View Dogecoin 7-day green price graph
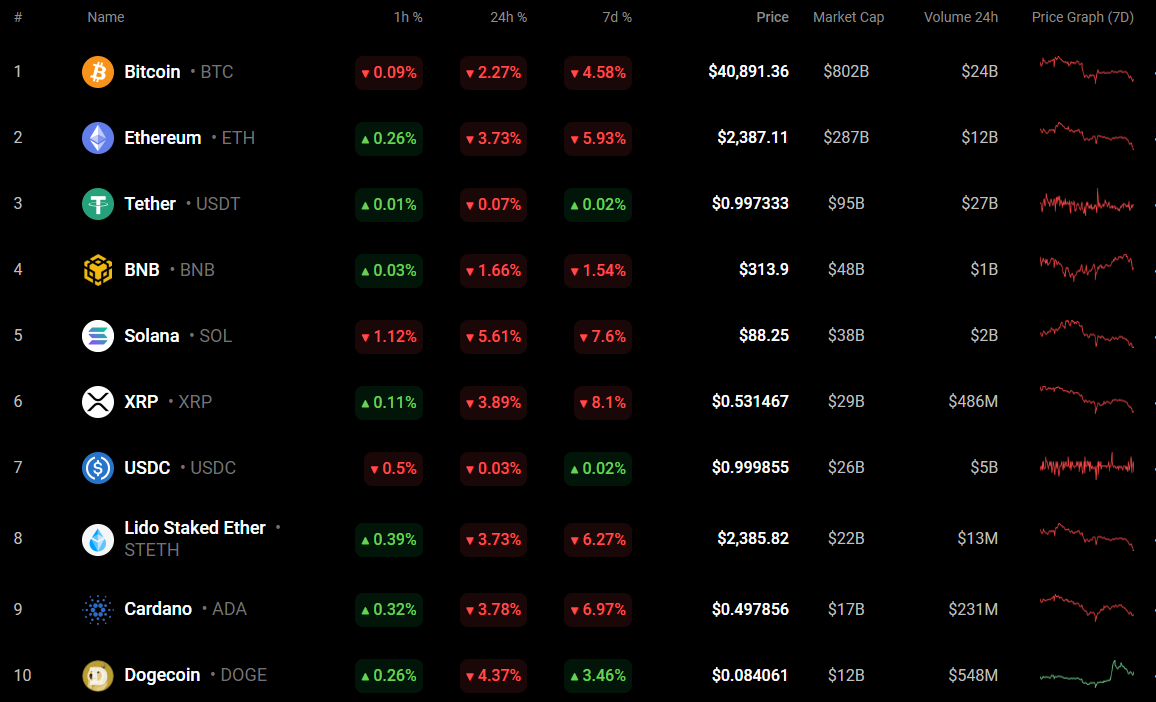This screenshot has width=1156, height=702. (x=1086, y=673)
